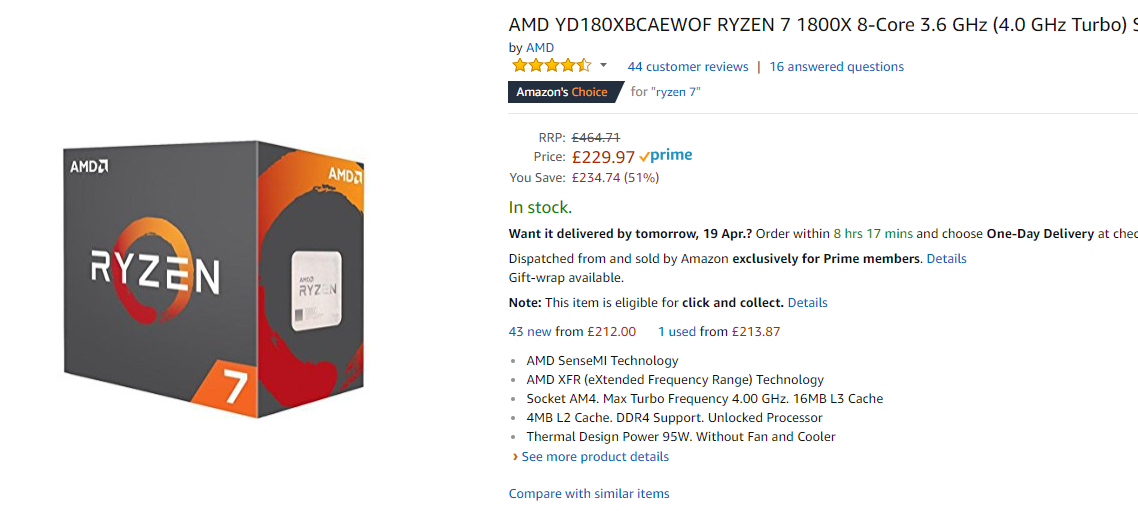Screen dimensions: 1138x511
Task: Click the star rating icons
Action: 552,66
